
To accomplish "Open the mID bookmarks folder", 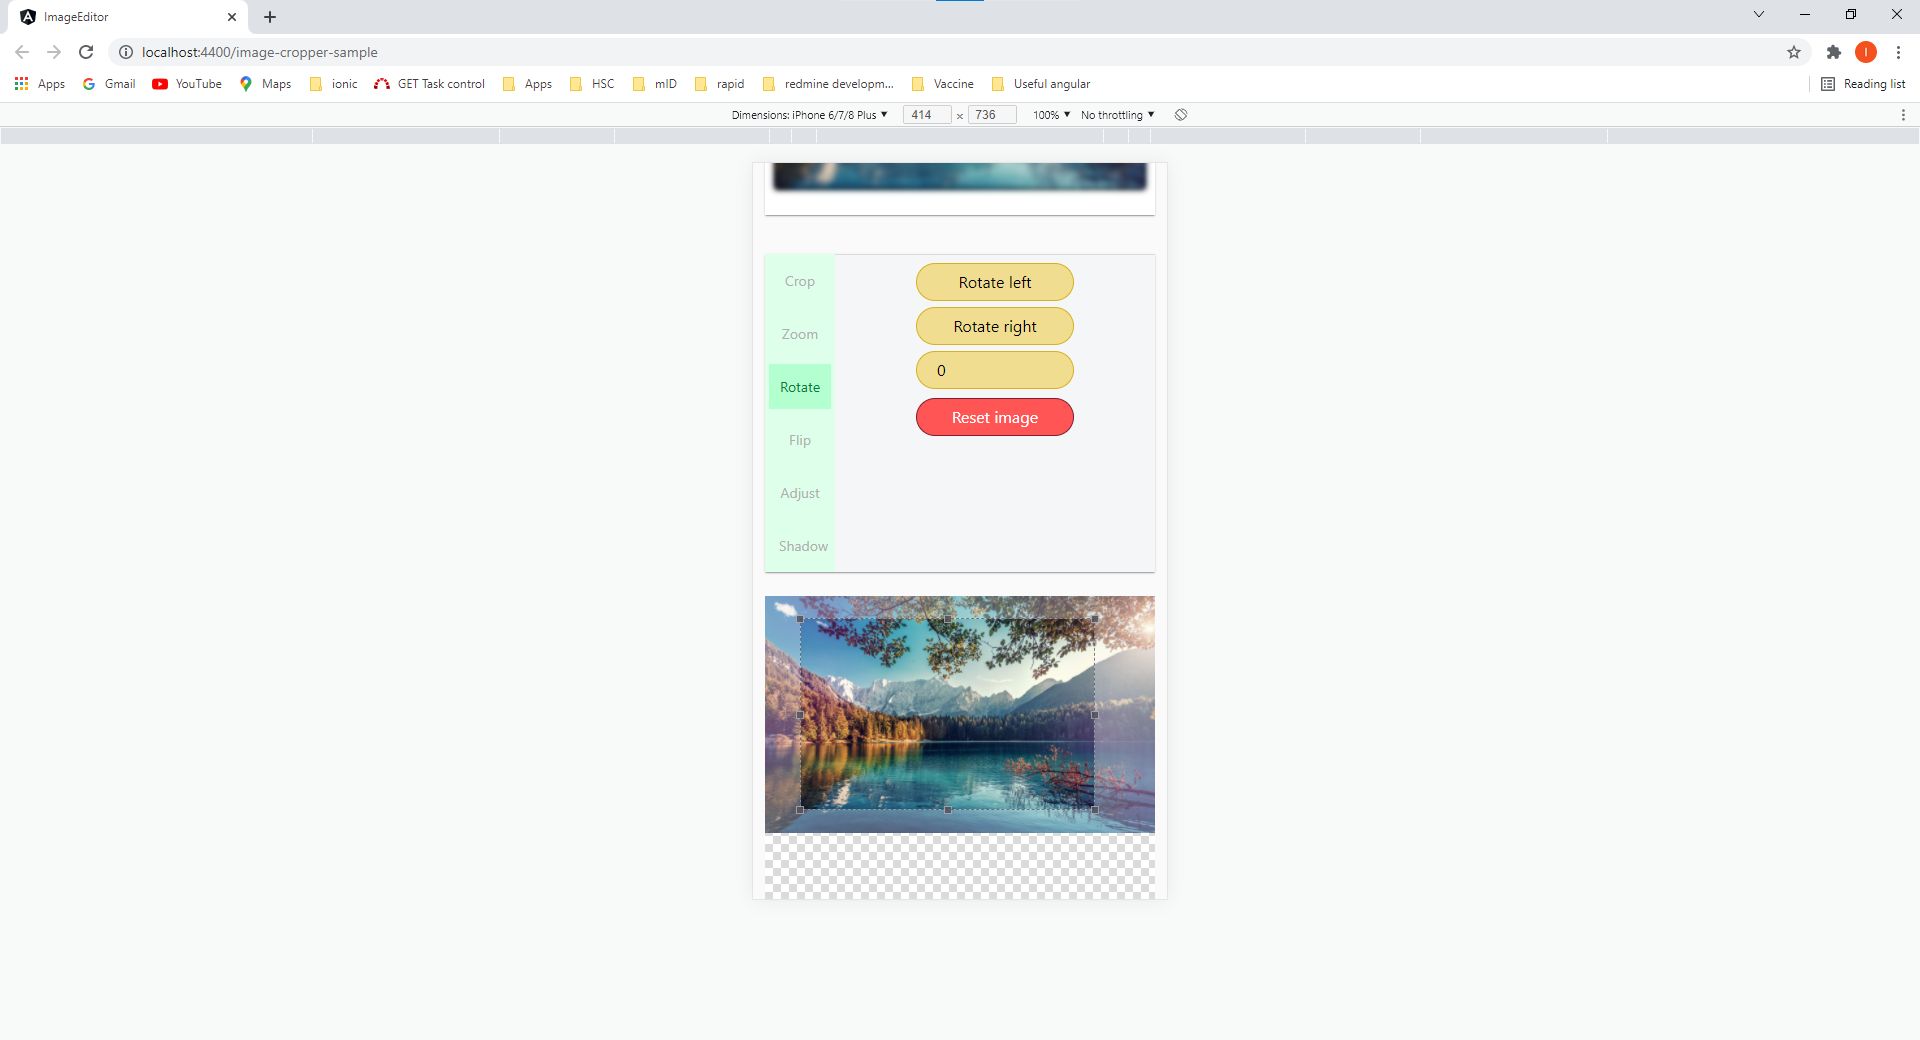I will tap(655, 84).
